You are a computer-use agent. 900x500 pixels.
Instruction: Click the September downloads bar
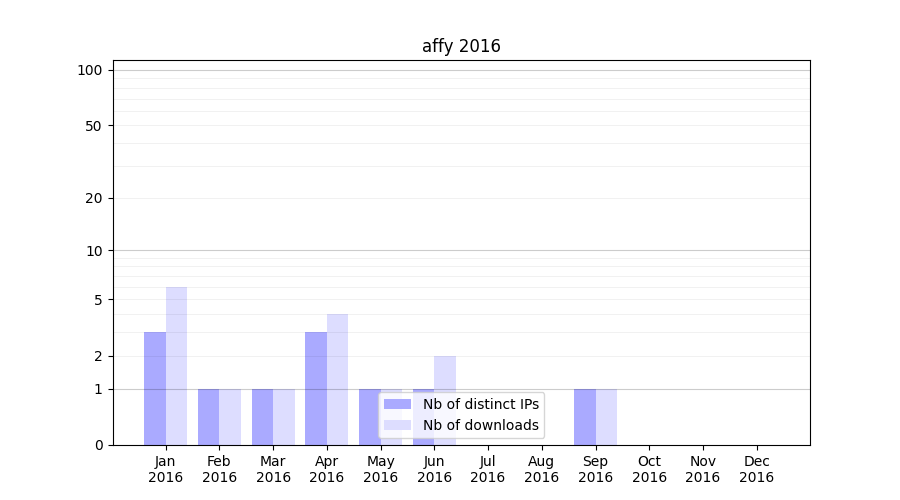606,417
